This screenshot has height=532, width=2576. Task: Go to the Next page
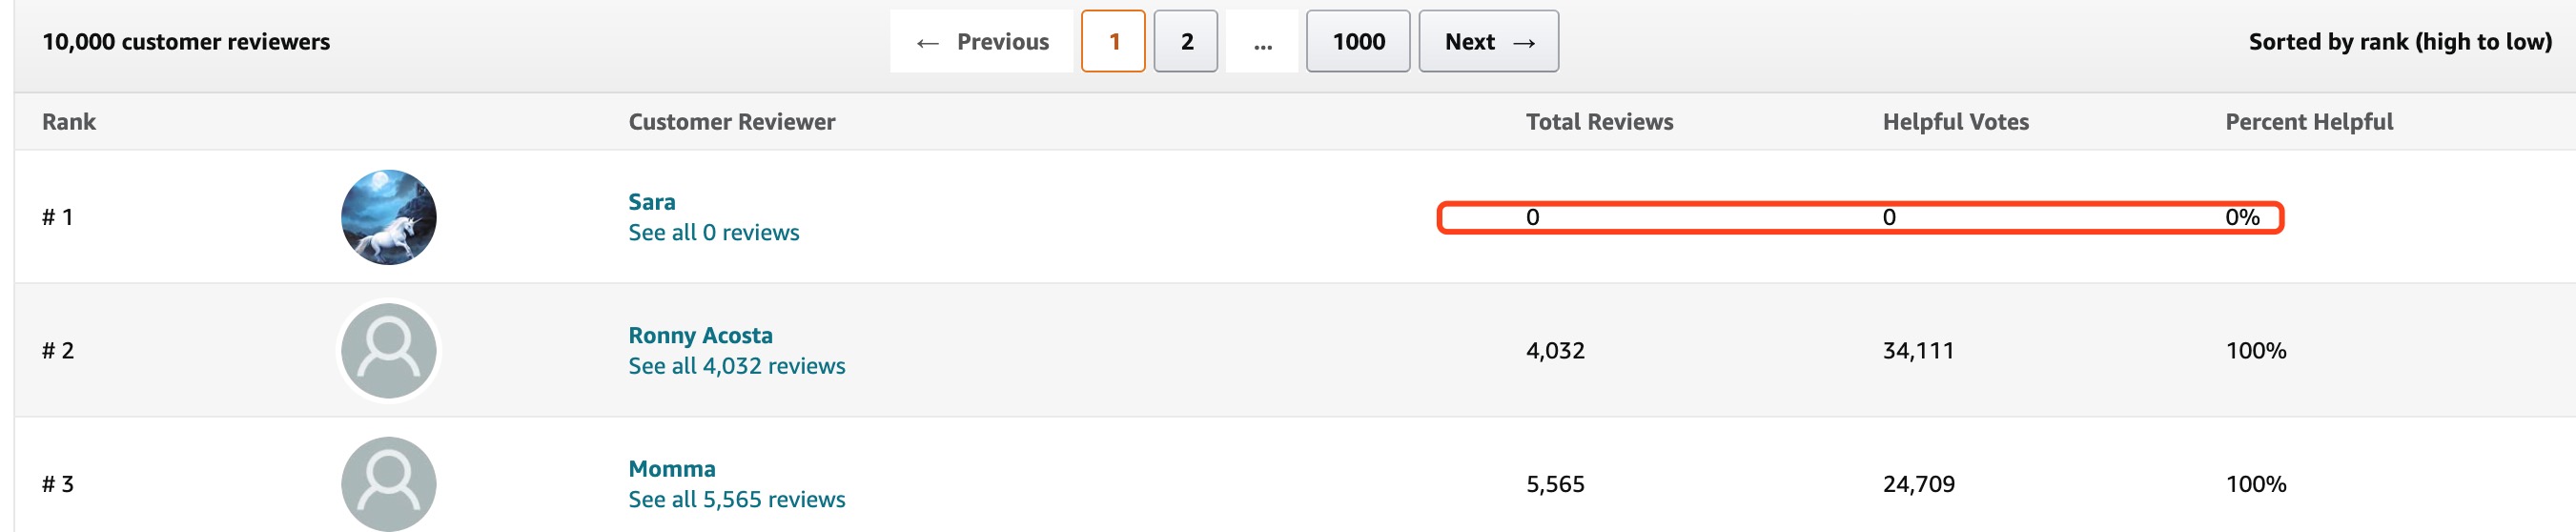[1488, 42]
